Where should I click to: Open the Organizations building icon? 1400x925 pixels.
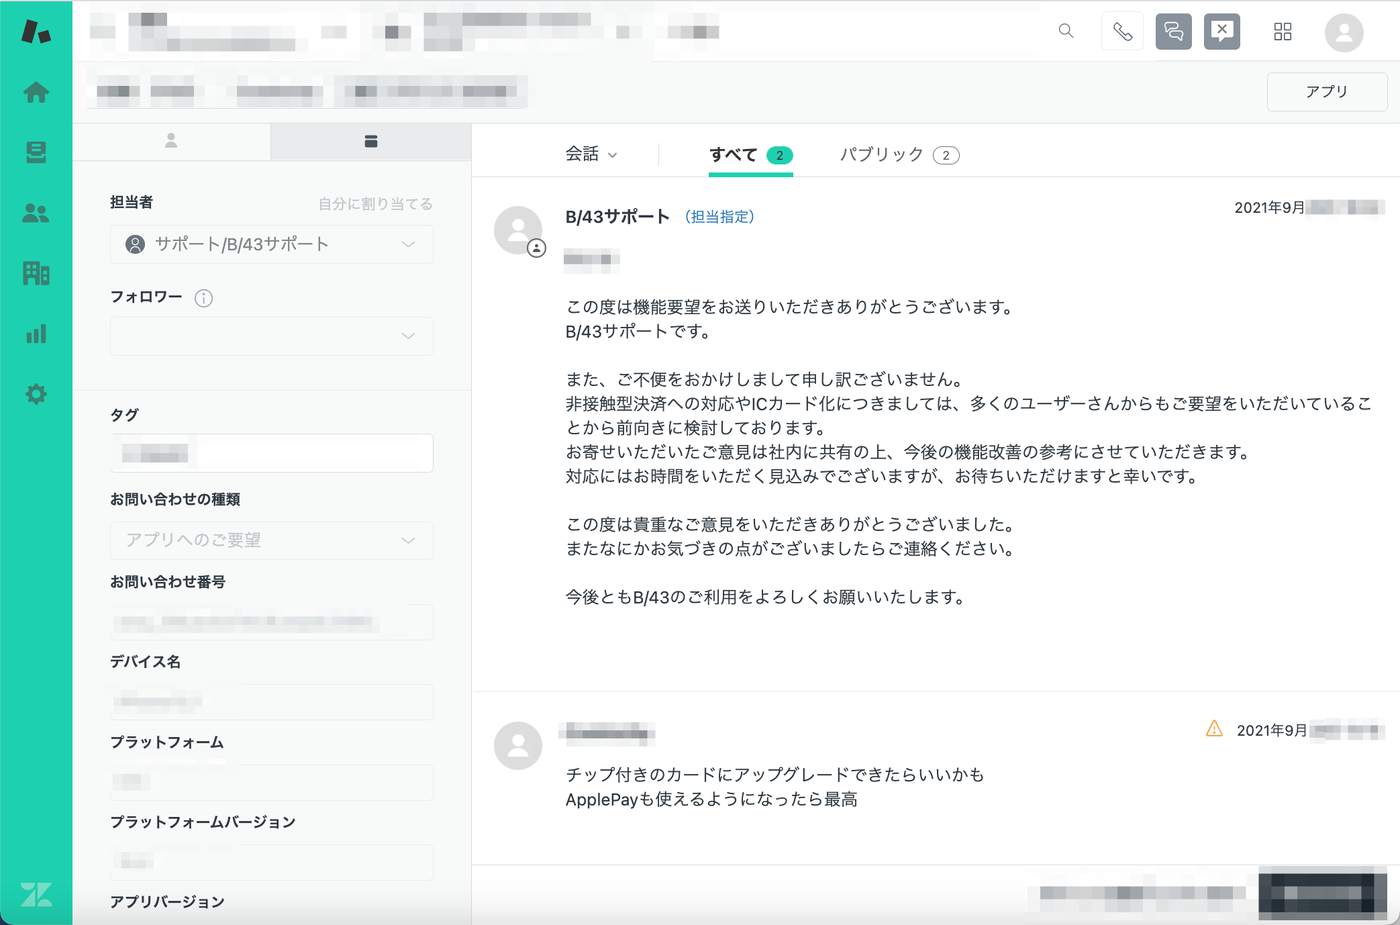pyautogui.click(x=36, y=273)
